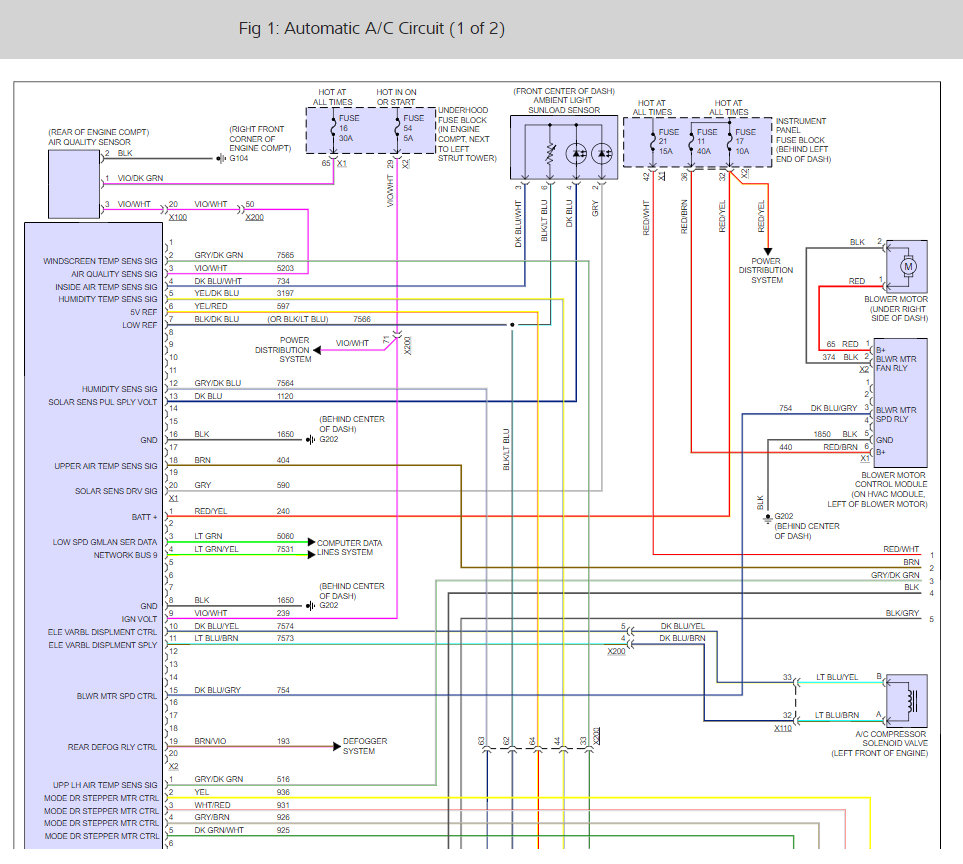This screenshot has width=963, height=864.
Task: Click the label HUMIDITY TEMP SENS SIG
Action: tap(107, 299)
